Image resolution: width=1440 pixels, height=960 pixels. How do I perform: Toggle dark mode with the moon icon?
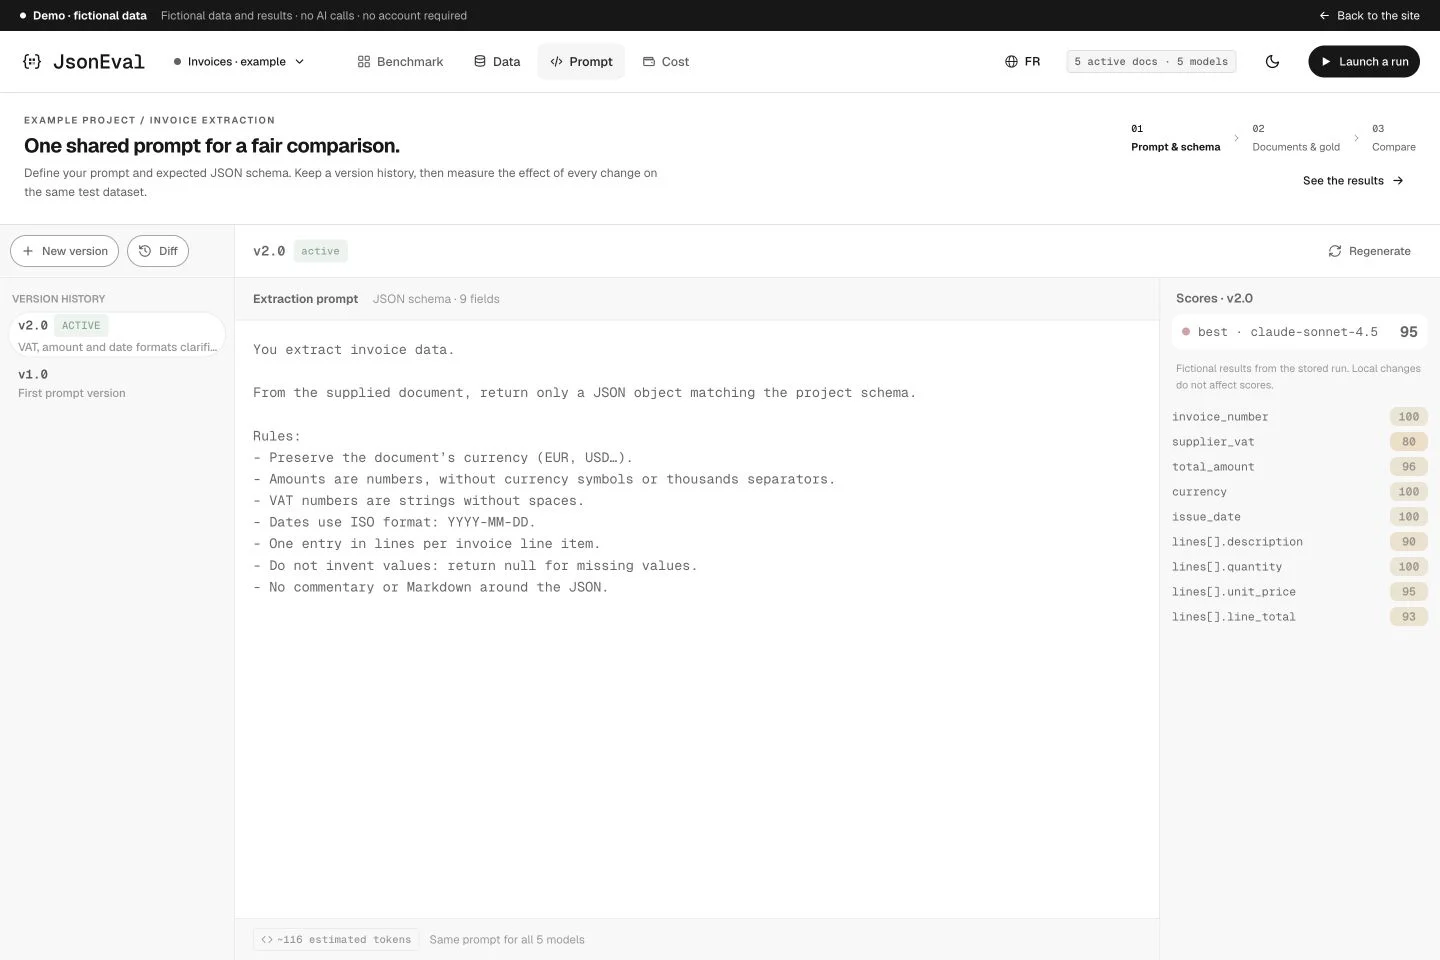pos(1272,61)
